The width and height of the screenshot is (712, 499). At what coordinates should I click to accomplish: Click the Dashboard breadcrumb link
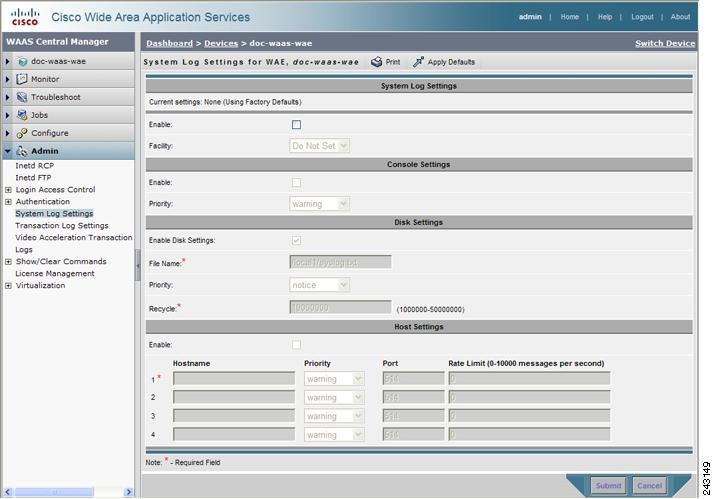(x=169, y=43)
